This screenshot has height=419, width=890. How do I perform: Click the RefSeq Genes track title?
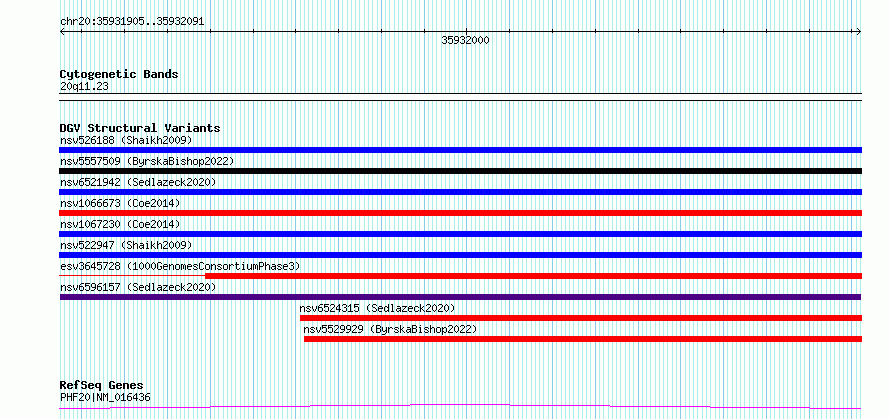pos(101,386)
